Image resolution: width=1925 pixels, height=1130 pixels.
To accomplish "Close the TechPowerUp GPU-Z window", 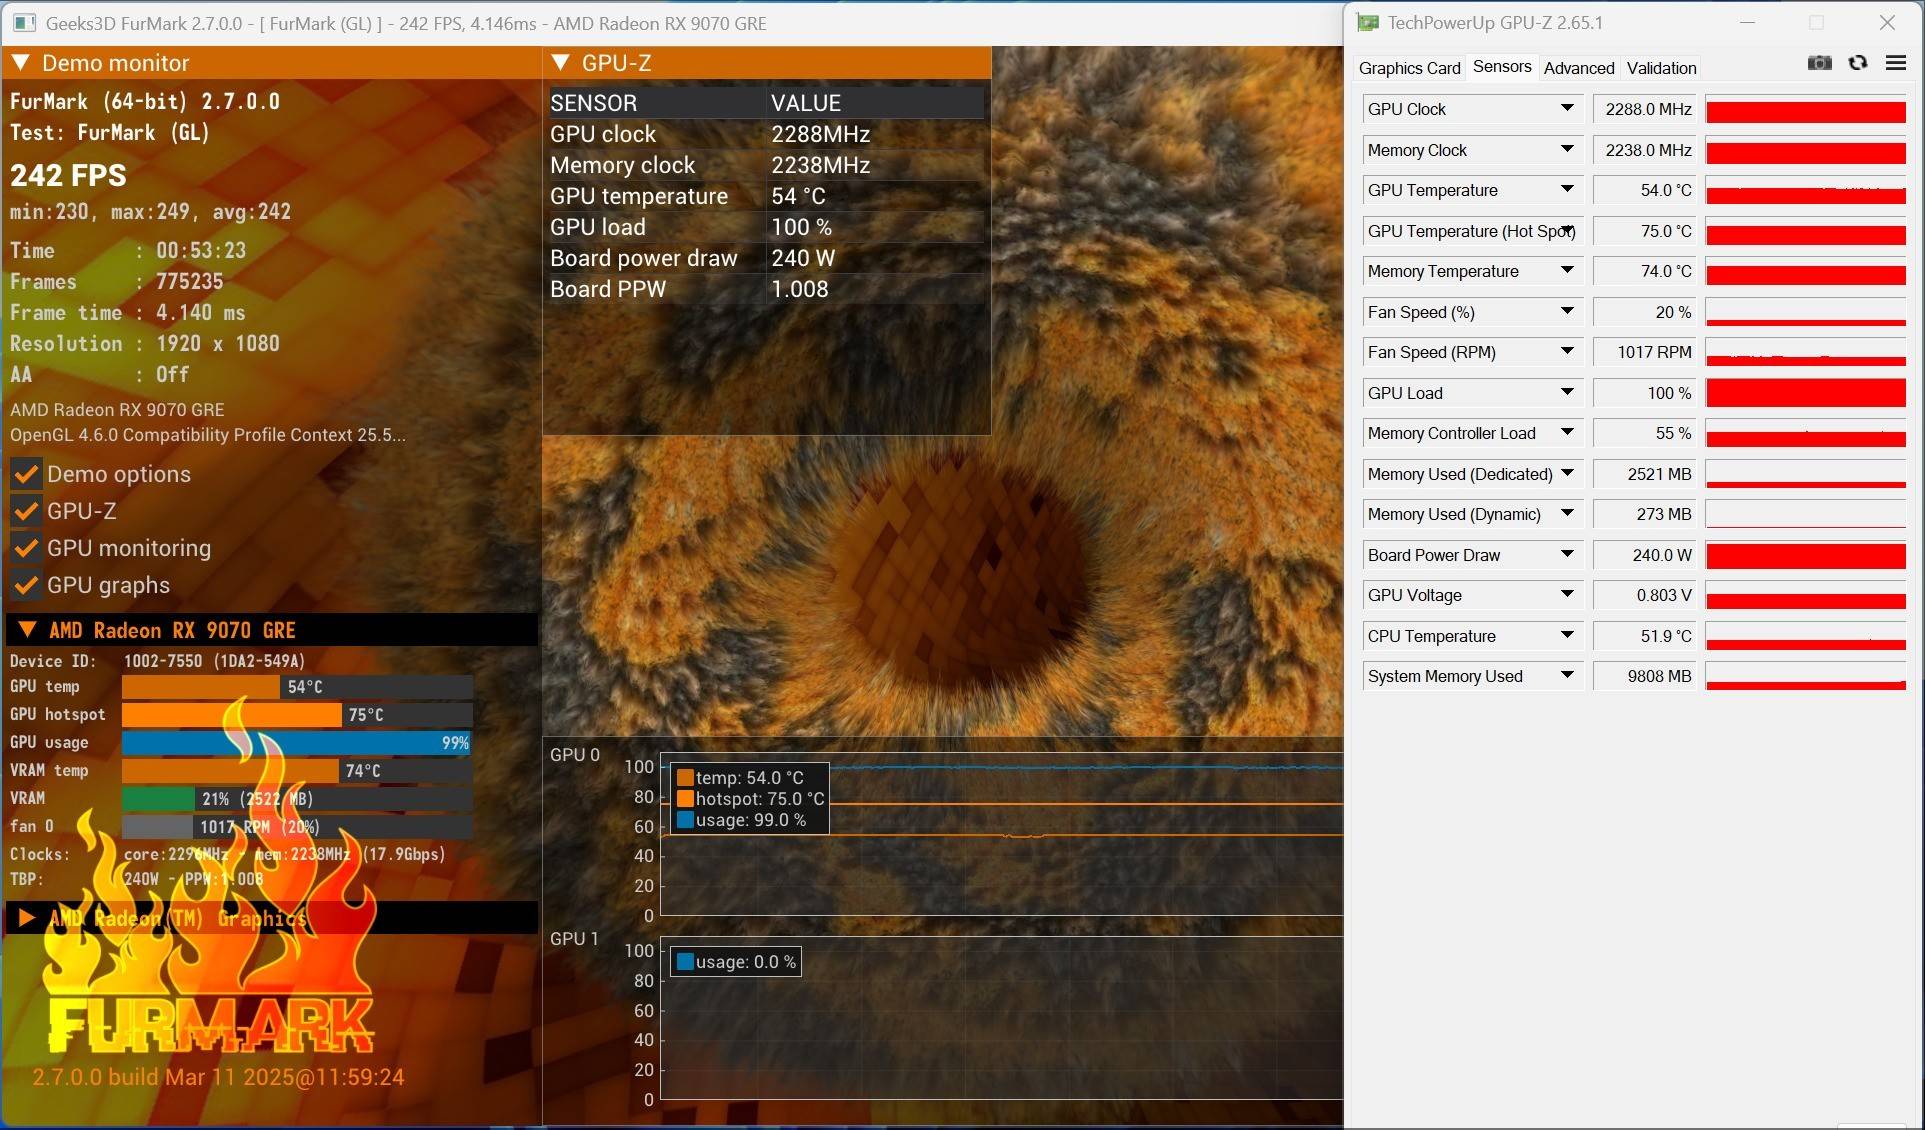I will pos(1887,22).
